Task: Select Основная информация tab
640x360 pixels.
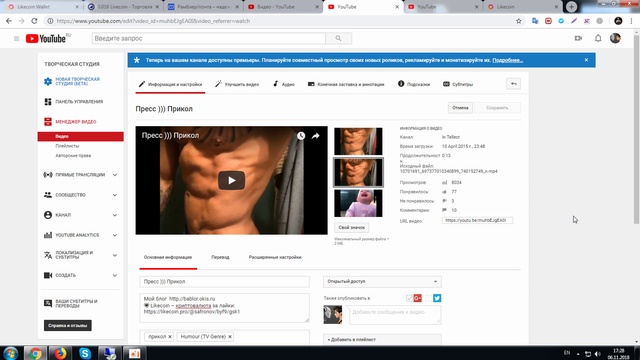Action: point(168,257)
